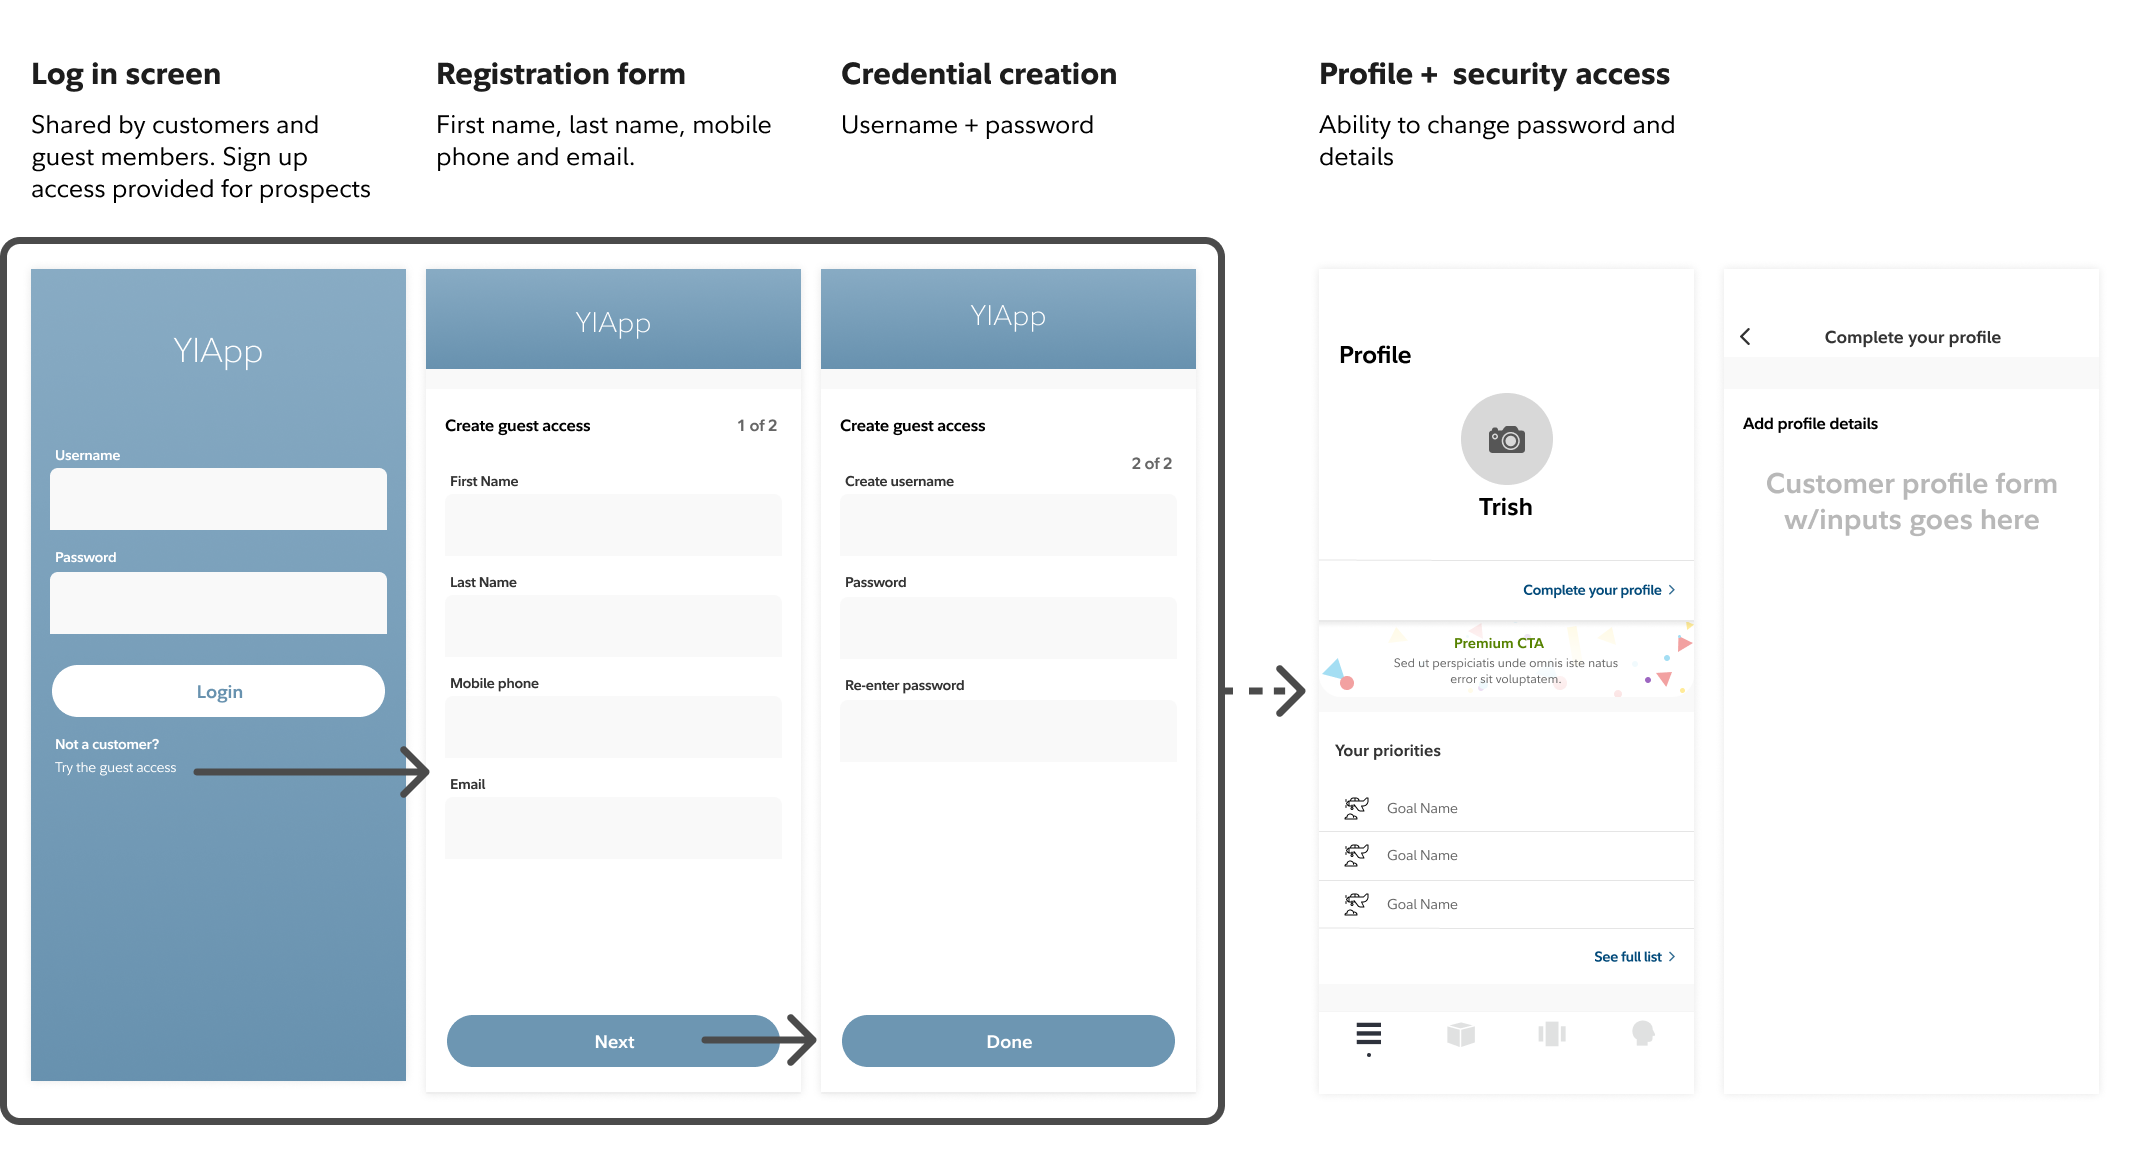
Task: Click the airplane icon of third Goal Name
Action: click(1356, 904)
